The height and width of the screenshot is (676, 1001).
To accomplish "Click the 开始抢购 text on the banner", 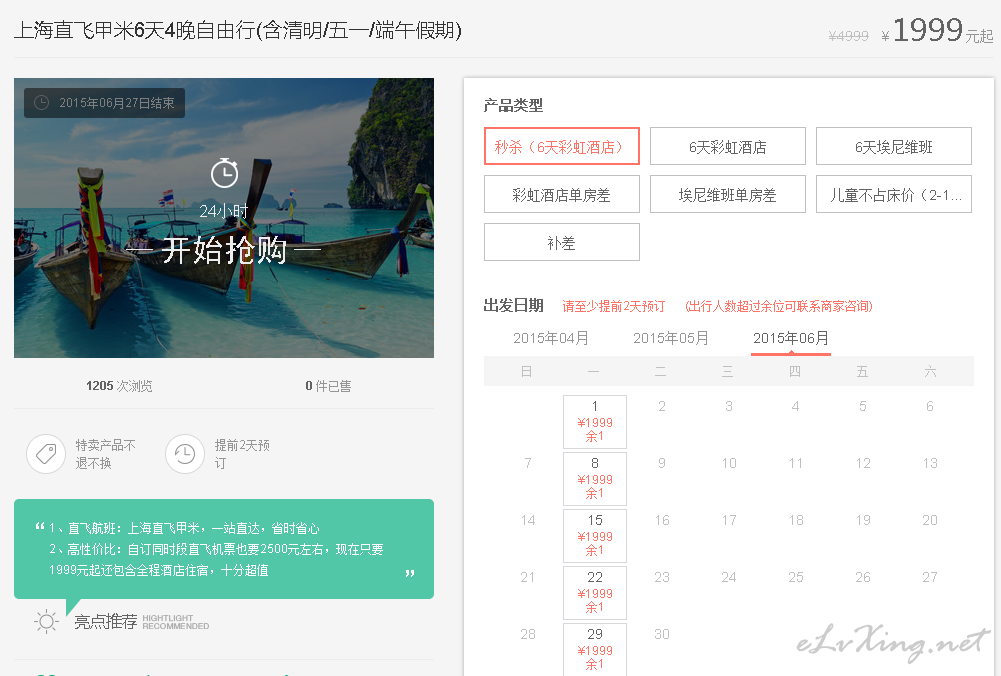I will click(x=224, y=250).
